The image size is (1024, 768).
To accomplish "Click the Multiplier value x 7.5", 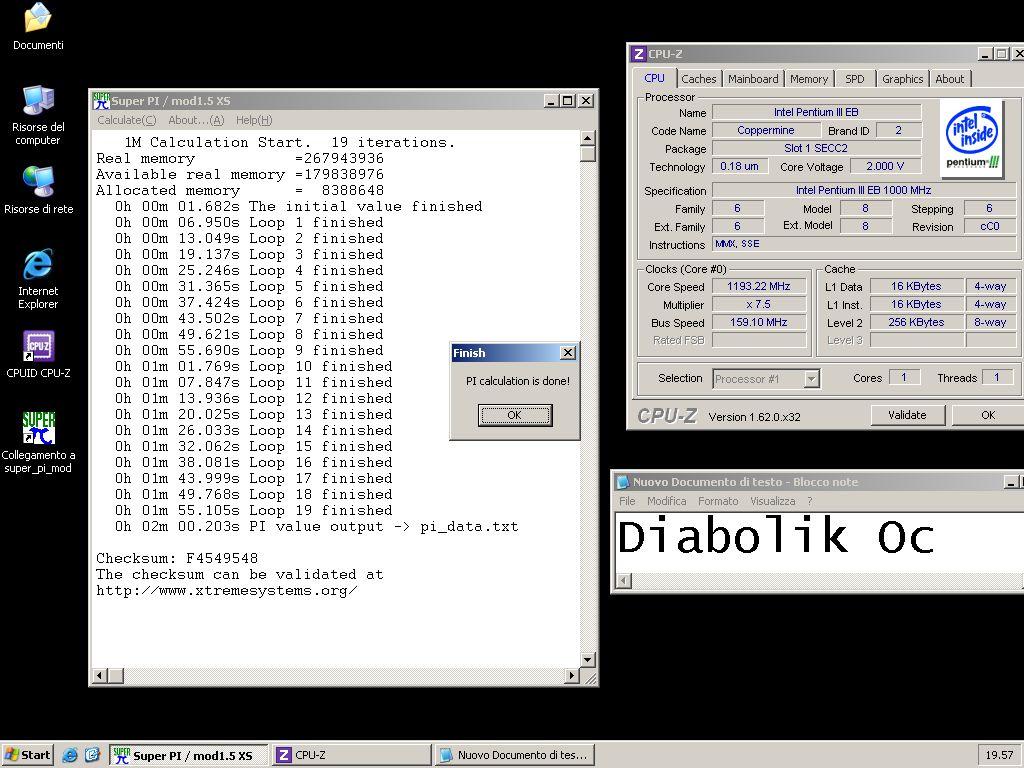I will (x=759, y=304).
